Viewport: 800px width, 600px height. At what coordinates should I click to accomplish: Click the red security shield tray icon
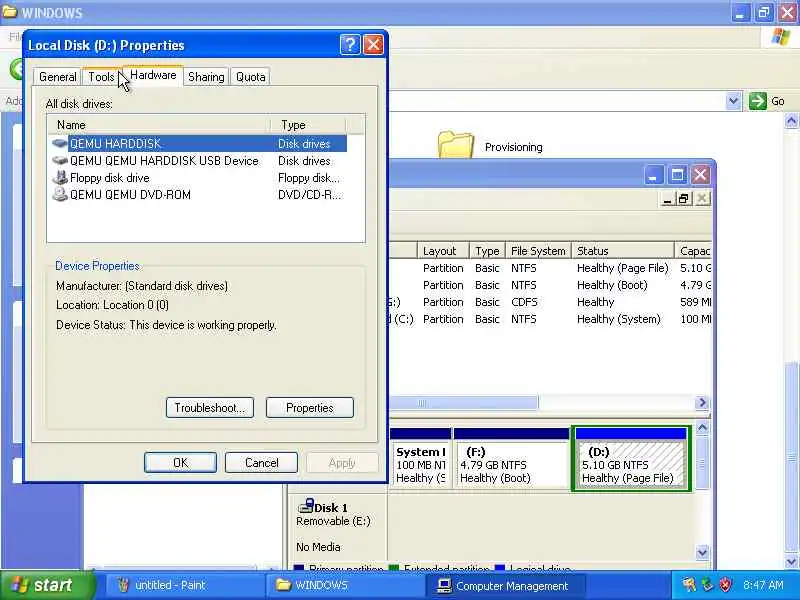(x=725, y=584)
